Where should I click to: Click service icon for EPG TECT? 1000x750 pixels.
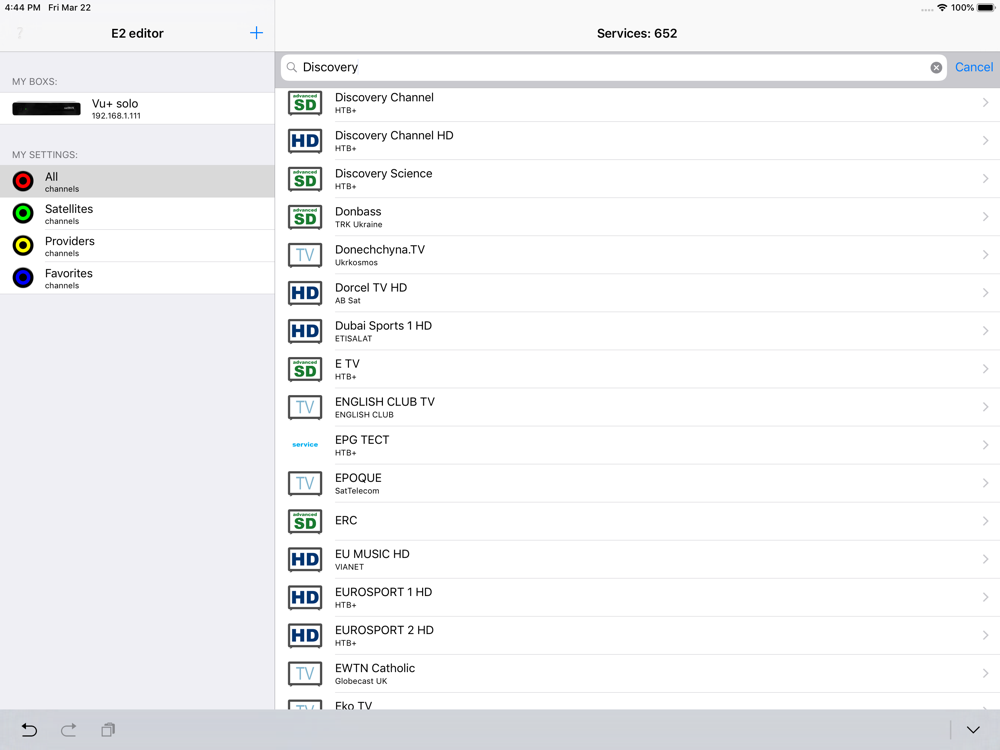tap(305, 445)
